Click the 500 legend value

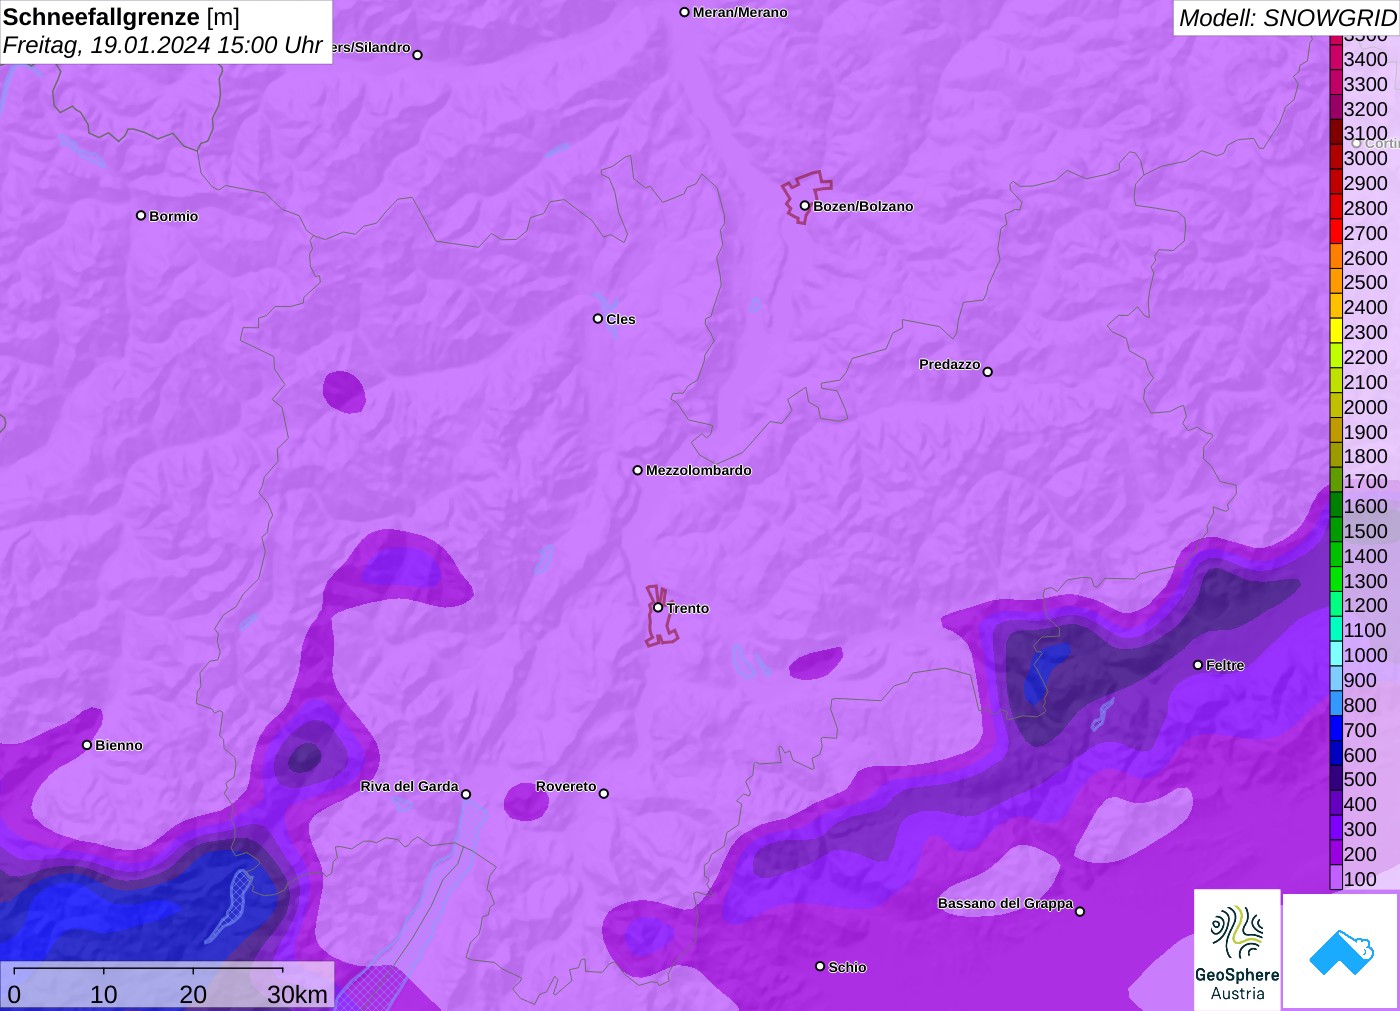pos(1360,779)
